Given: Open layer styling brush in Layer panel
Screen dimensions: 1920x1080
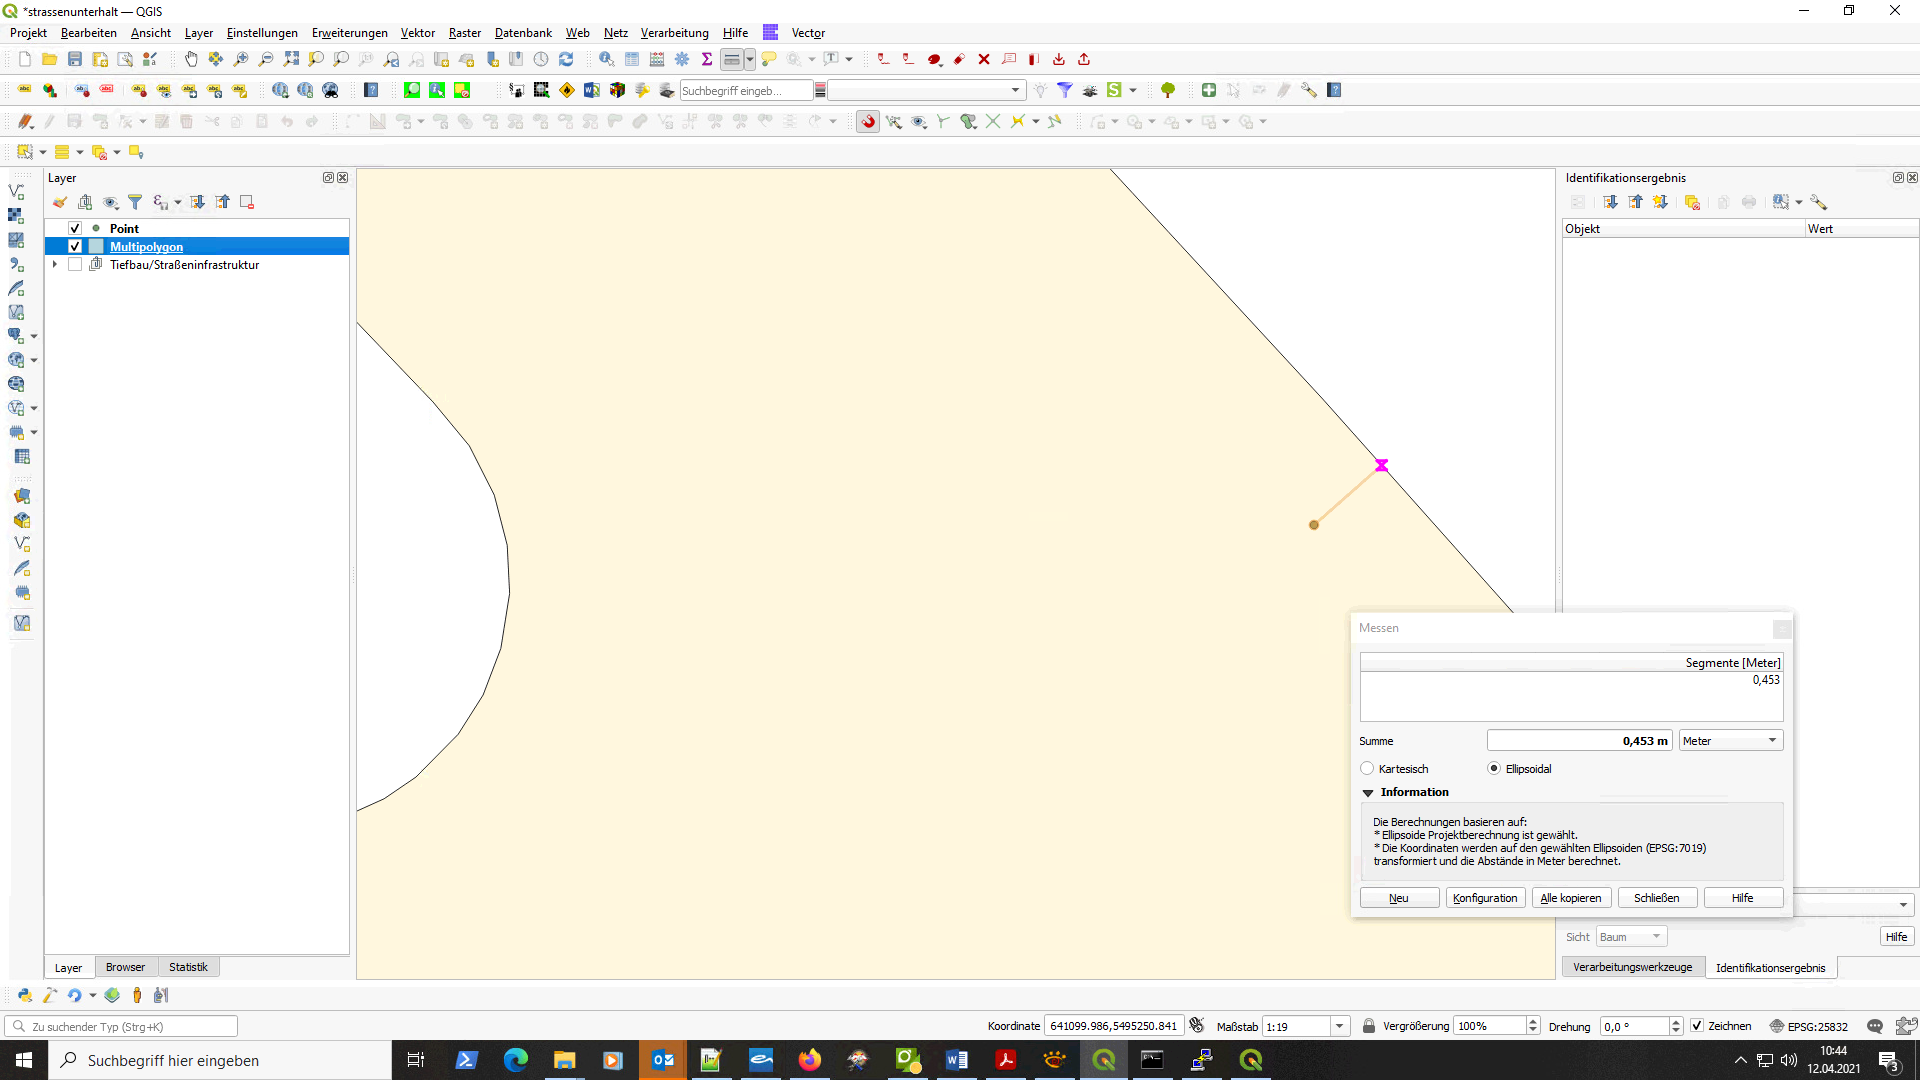Looking at the screenshot, I should click(x=60, y=202).
